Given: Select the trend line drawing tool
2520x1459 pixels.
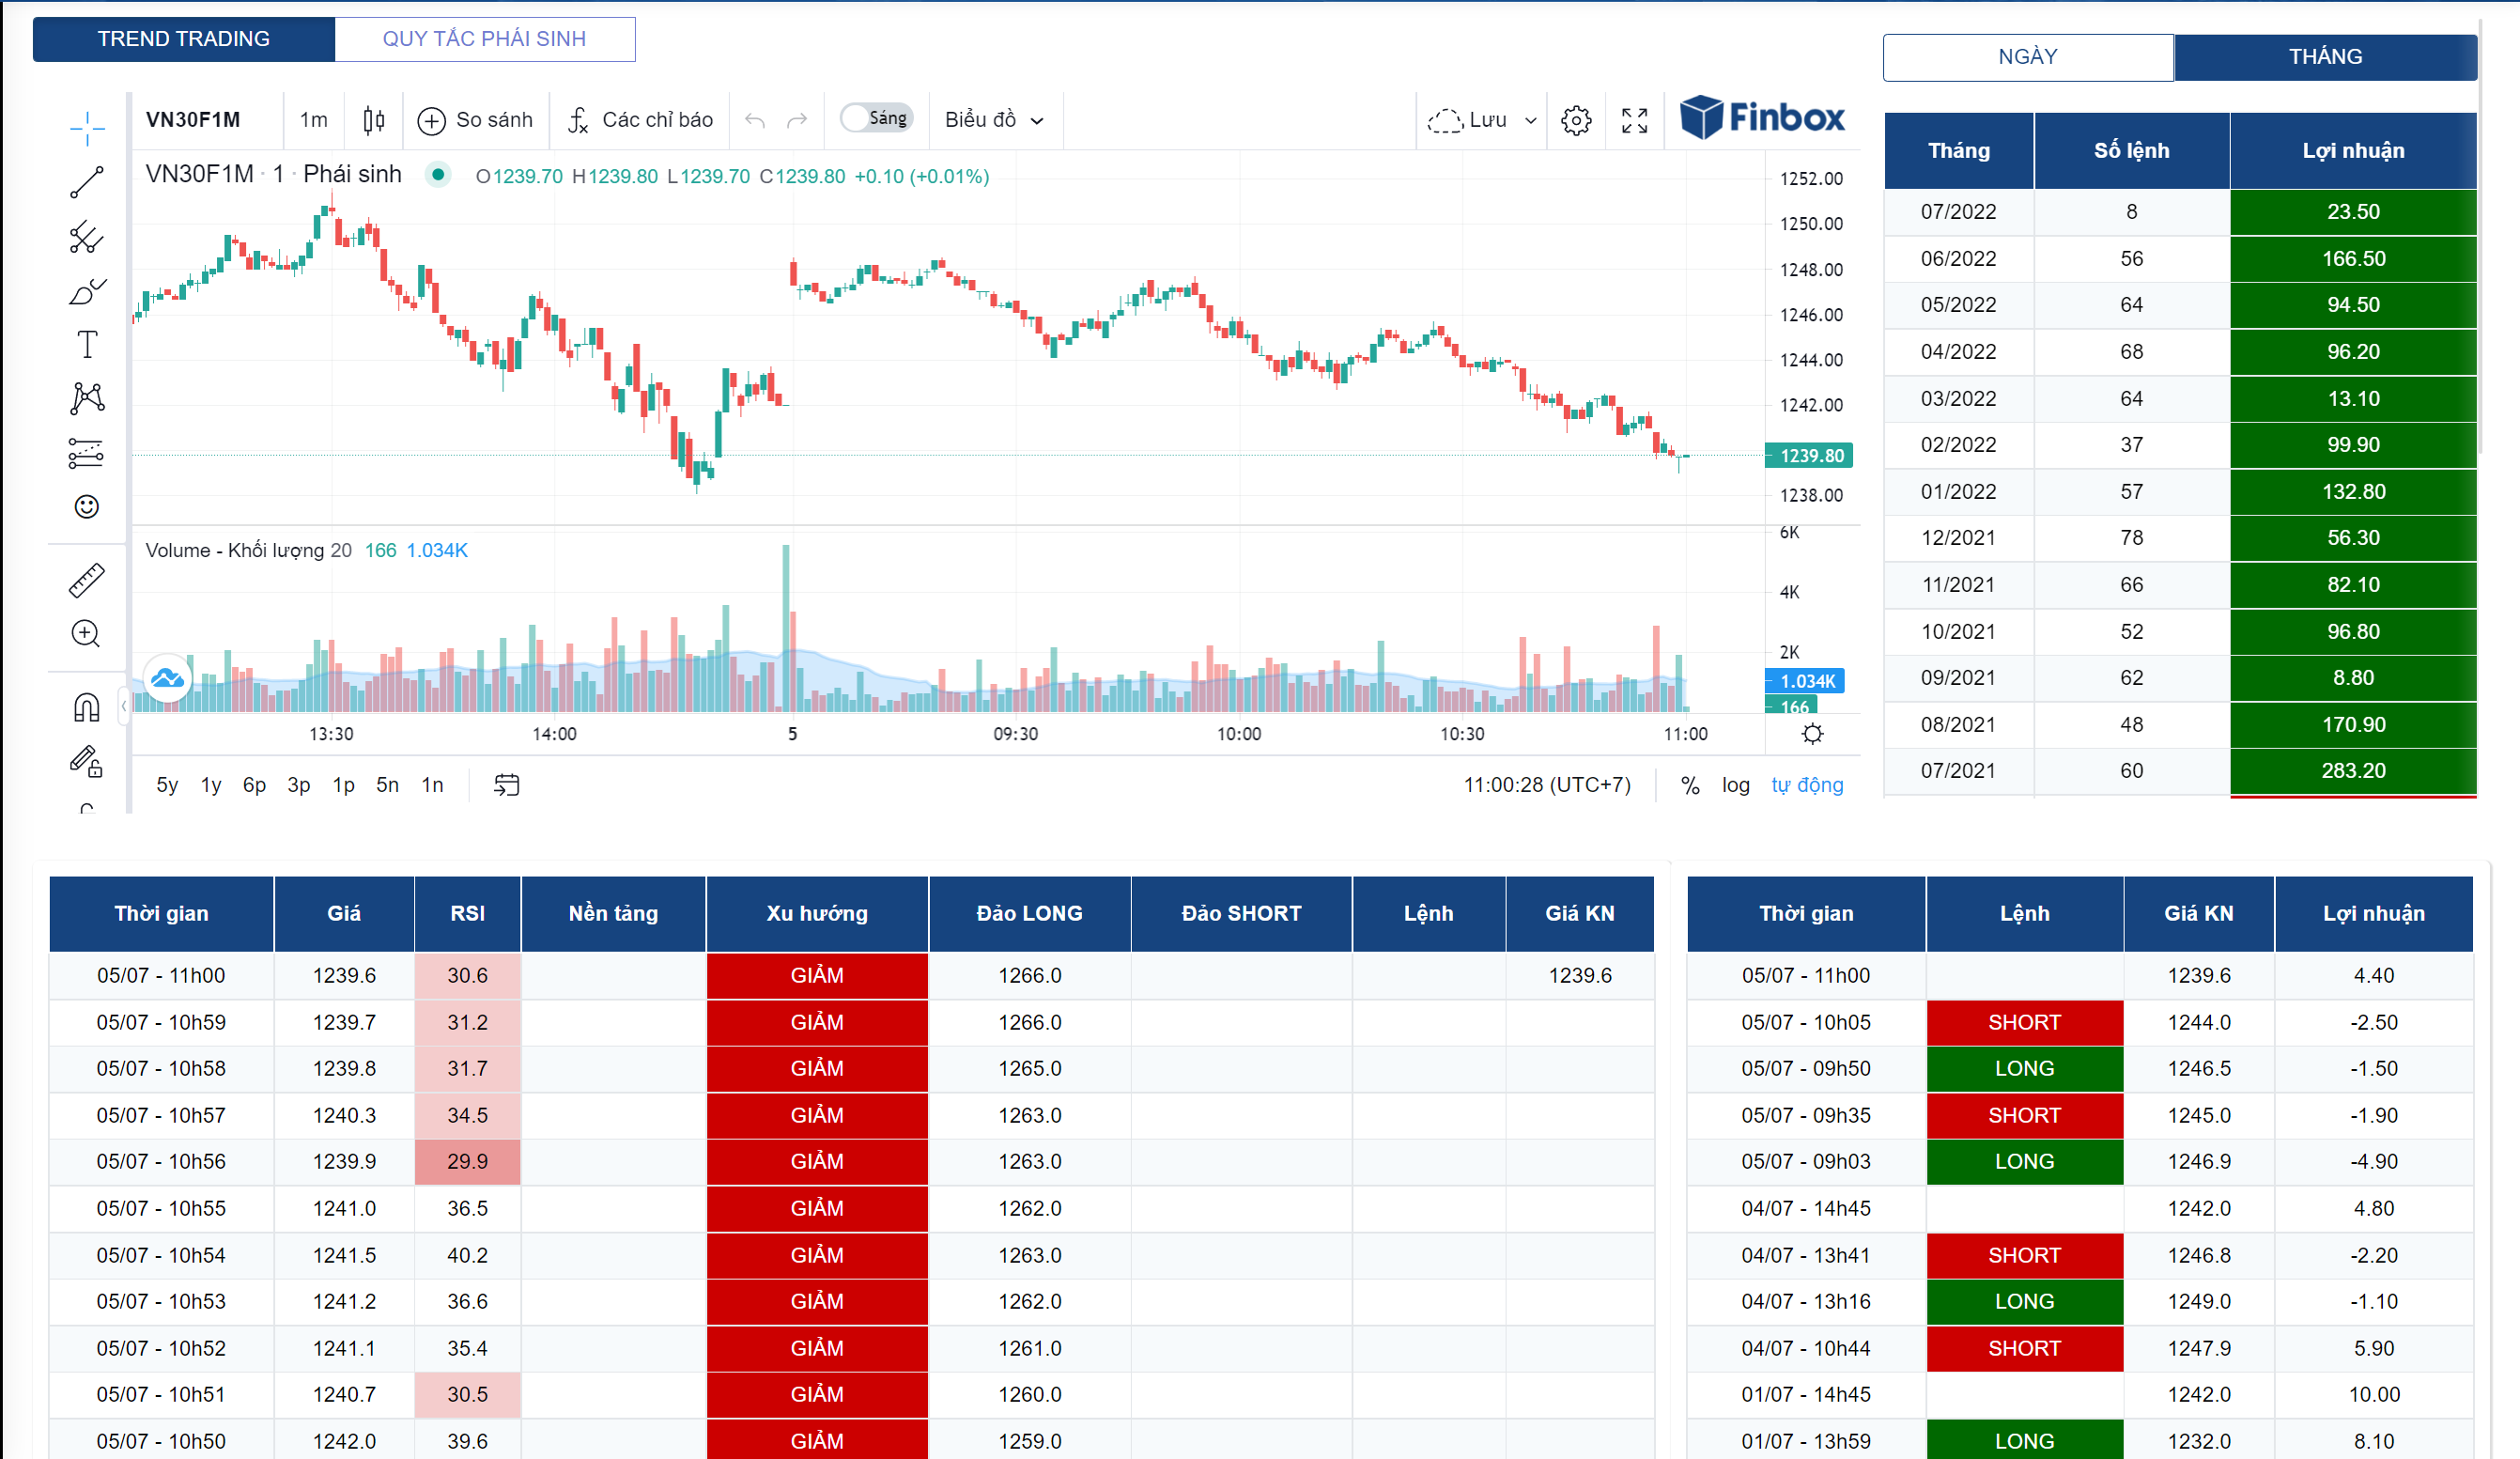Looking at the screenshot, I should (87, 182).
